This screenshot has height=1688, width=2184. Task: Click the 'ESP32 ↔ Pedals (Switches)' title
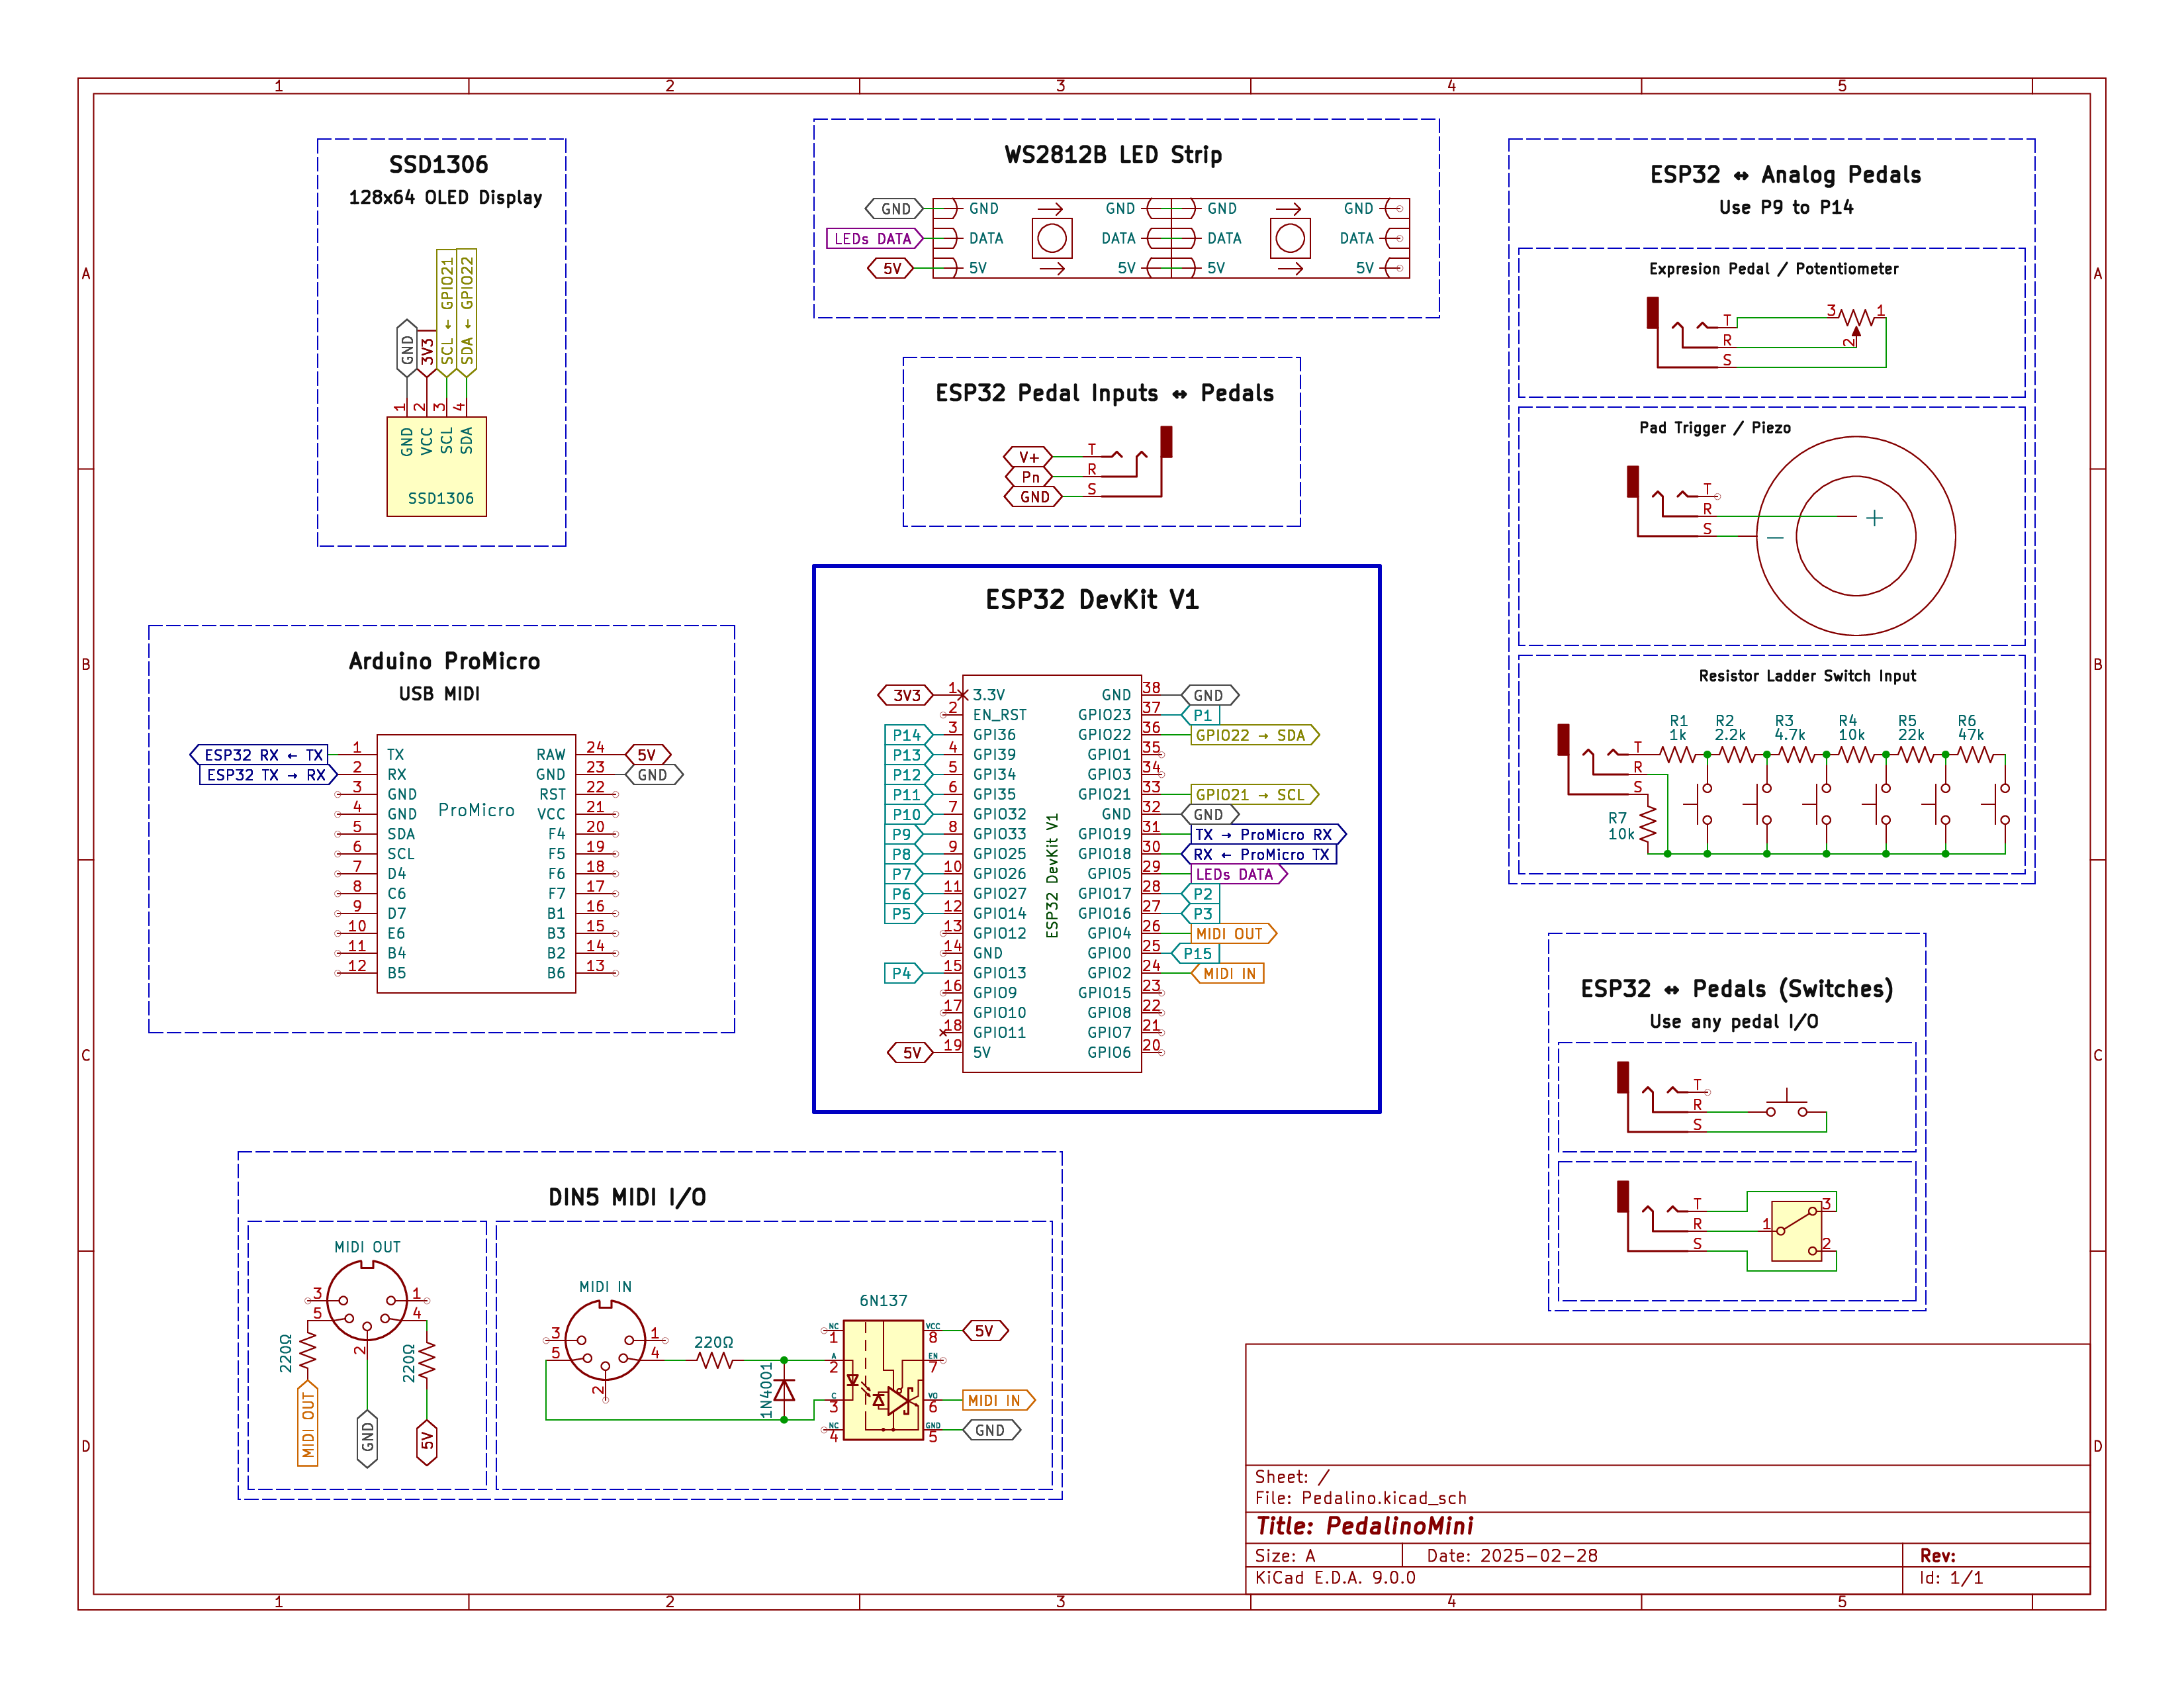[x=1737, y=989]
